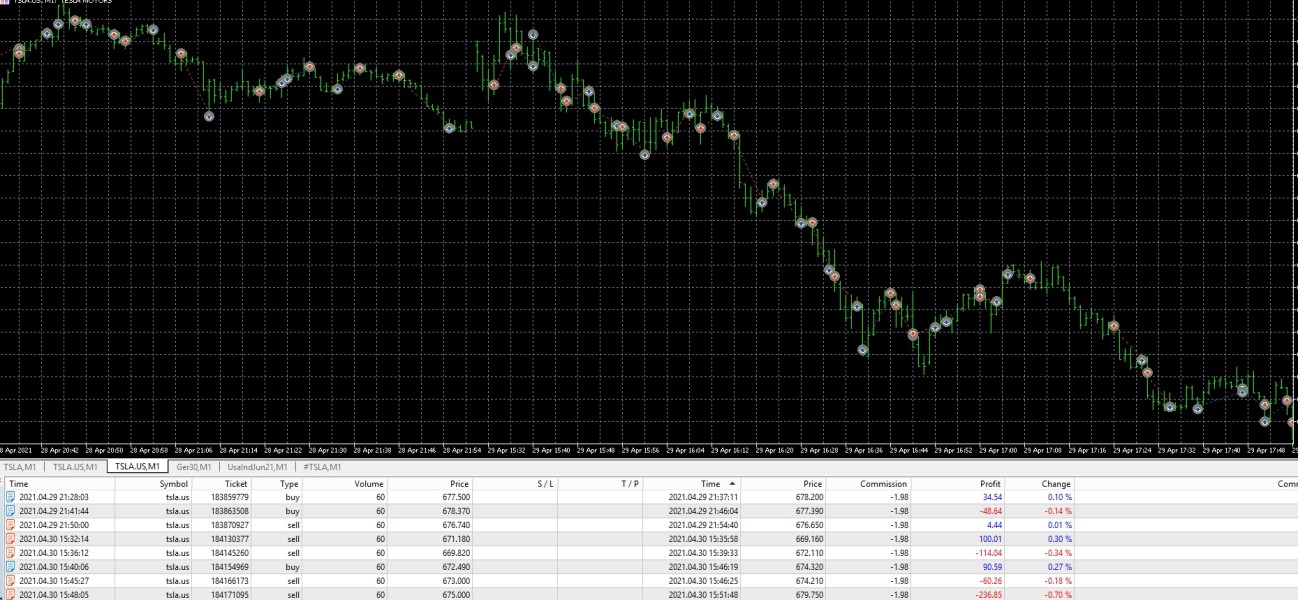Screen dimensions: 1298x600
Task: Open the UsaIndJun21,M1 chart tab
Action: (257, 467)
